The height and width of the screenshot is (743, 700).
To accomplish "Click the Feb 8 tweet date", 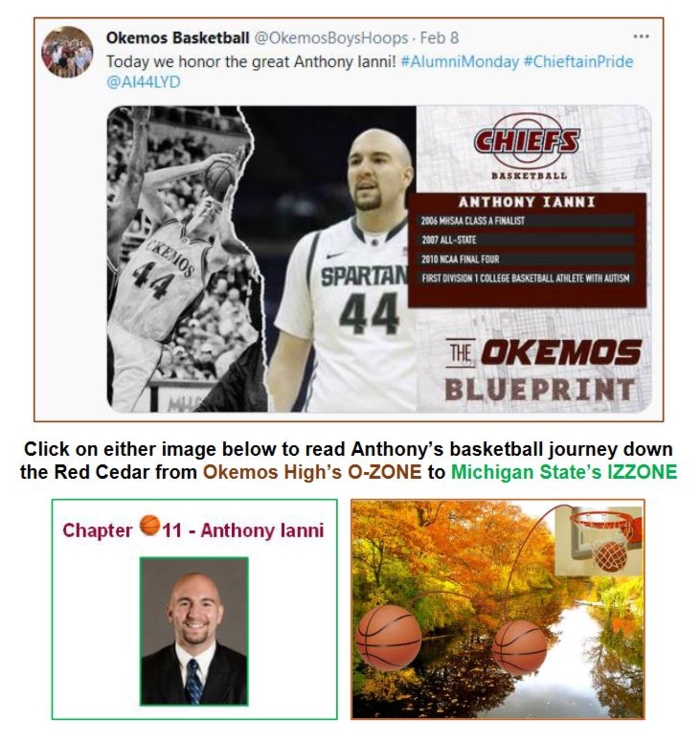I will 440,37.
